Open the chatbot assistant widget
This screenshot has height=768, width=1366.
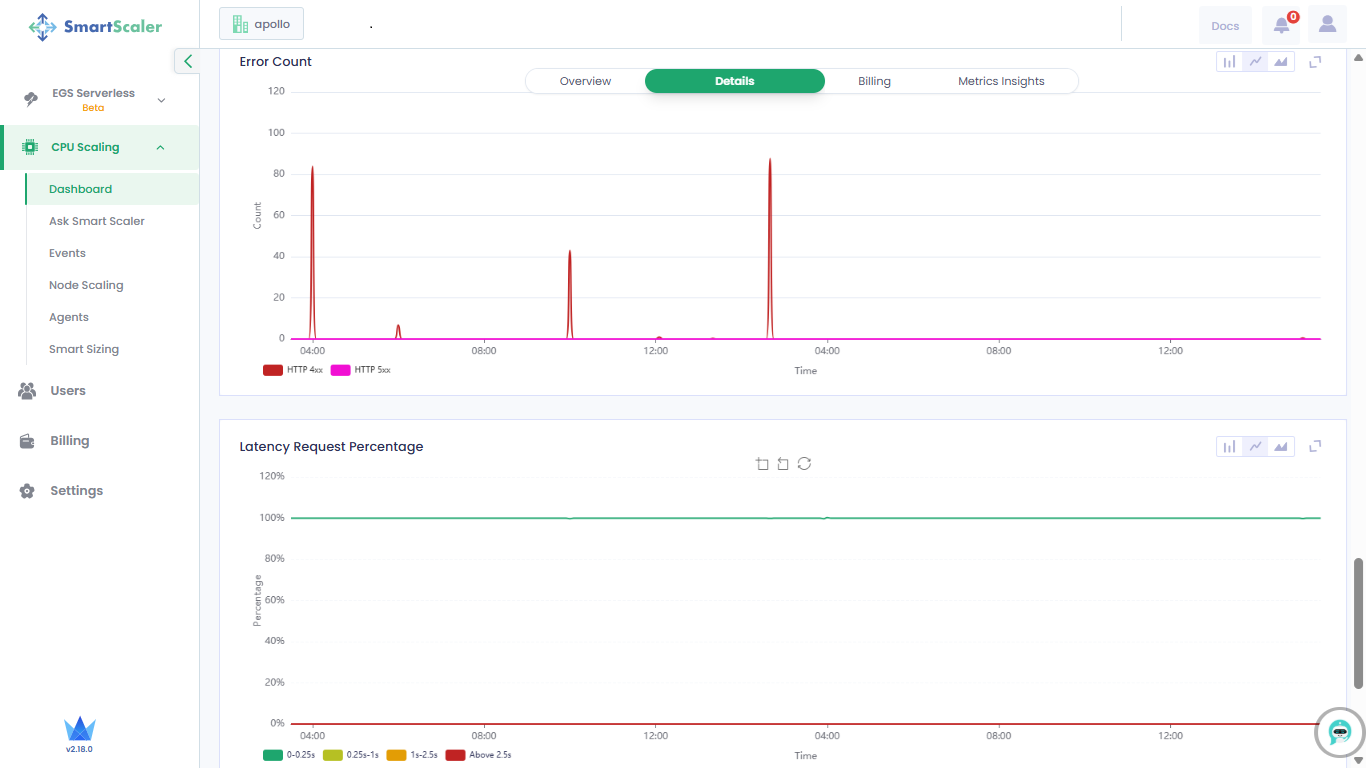tap(1340, 732)
